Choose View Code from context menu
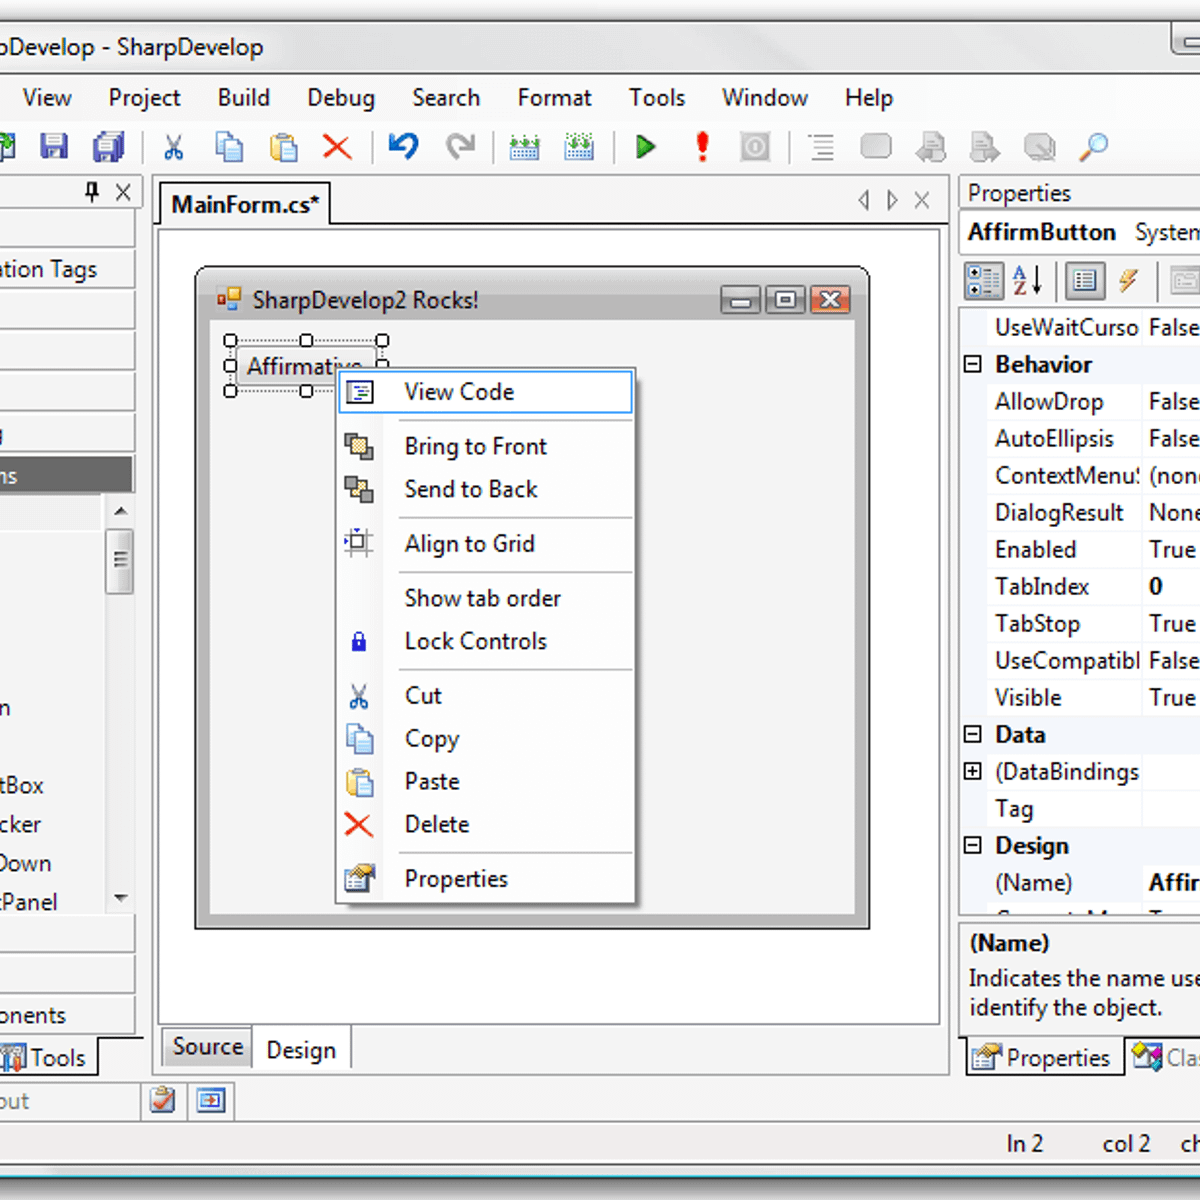Image resolution: width=1200 pixels, height=1200 pixels. pyautogui.click(x=486, y=392)
